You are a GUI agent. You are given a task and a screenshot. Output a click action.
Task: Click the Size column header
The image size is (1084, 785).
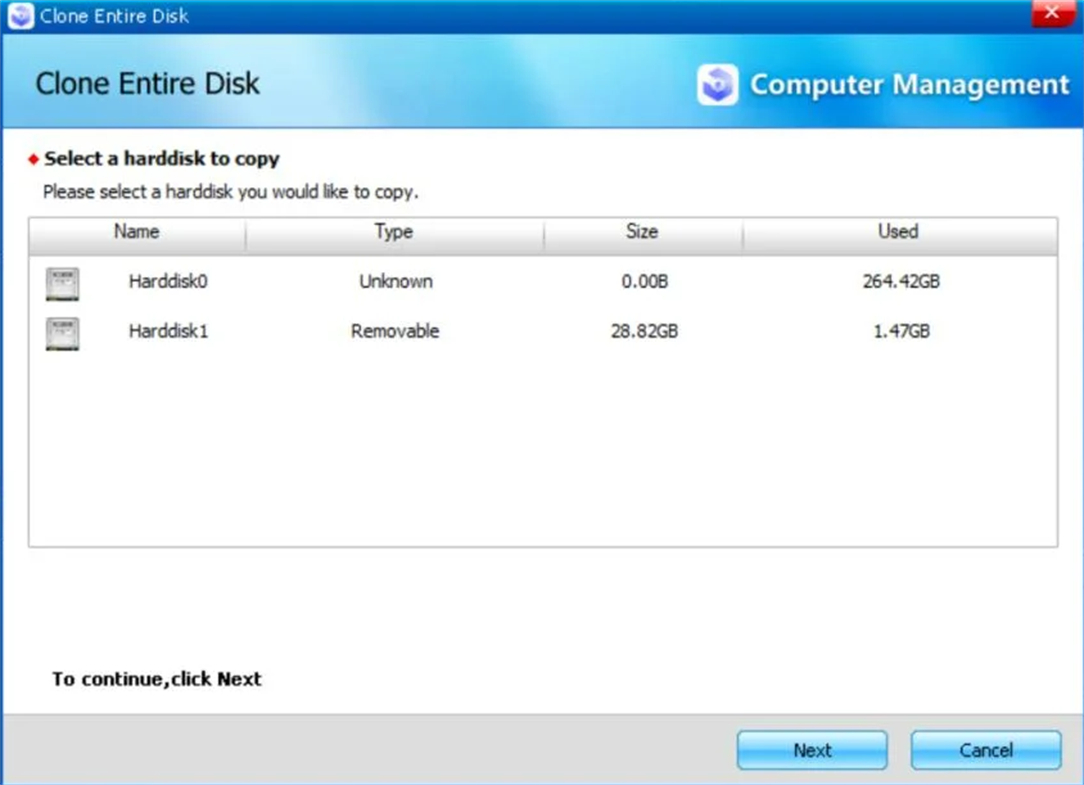click(x=642, y=231)
